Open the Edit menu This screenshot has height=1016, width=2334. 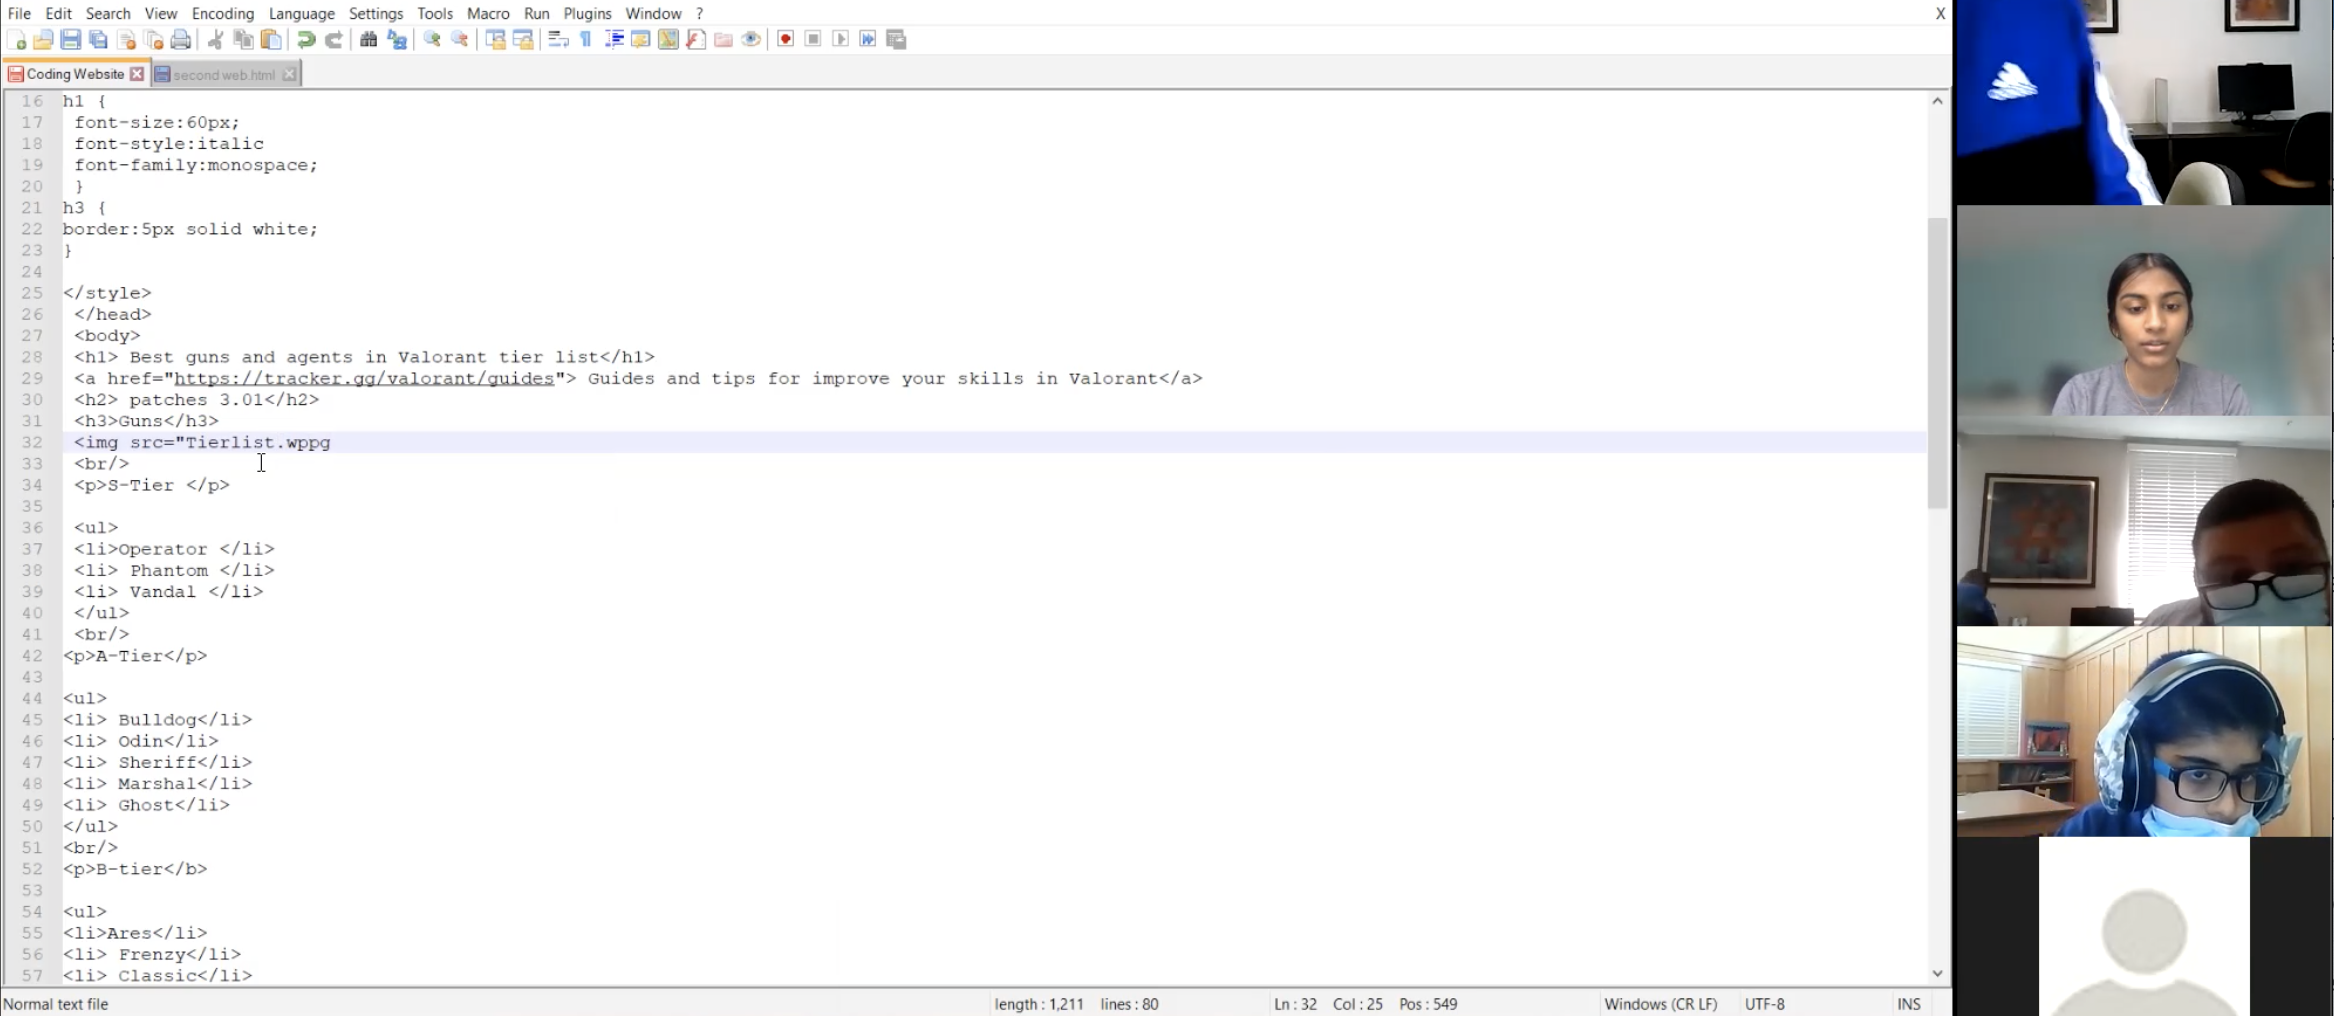[x=59, y=13]
